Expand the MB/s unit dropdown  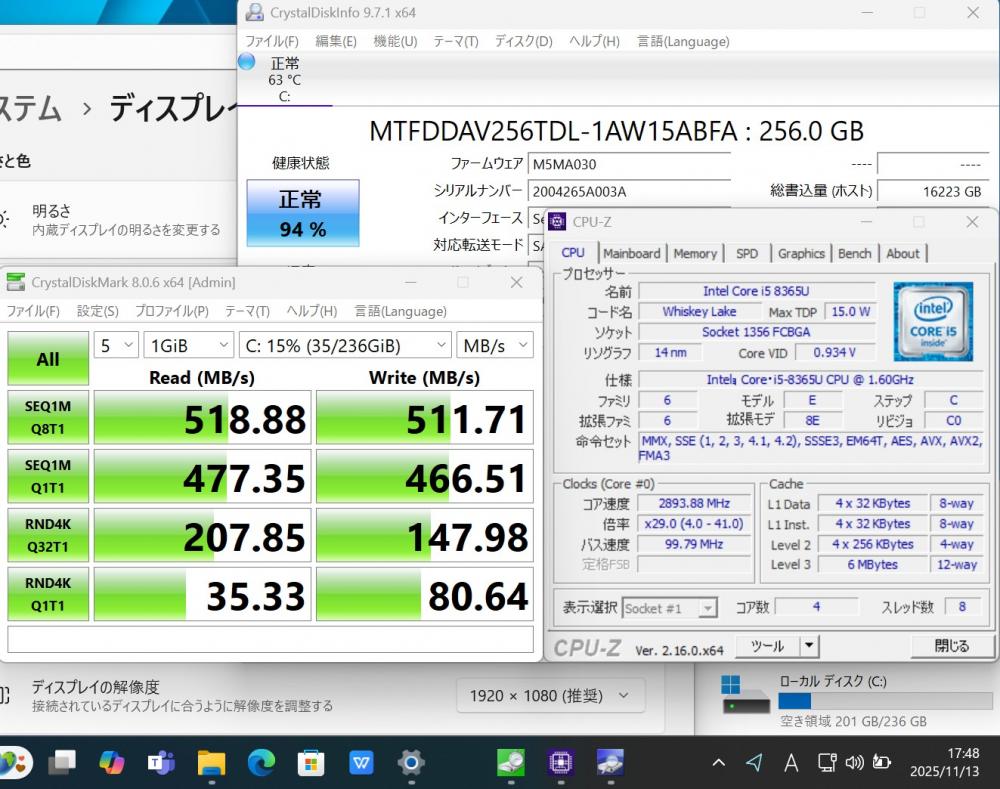pyautogui.click(x=495, y=345)
